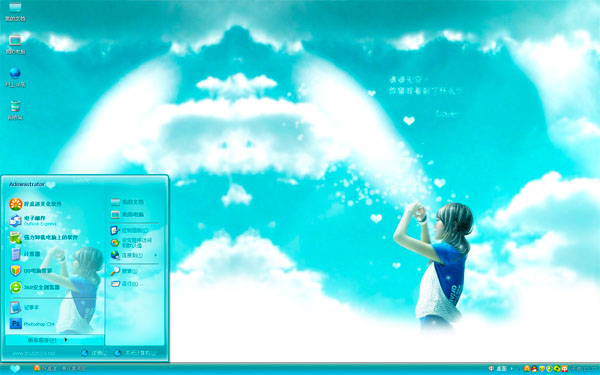Expand the taskbar desktop toolbar arrow
This screenshot has width=600, height=375.
[512, 368]
